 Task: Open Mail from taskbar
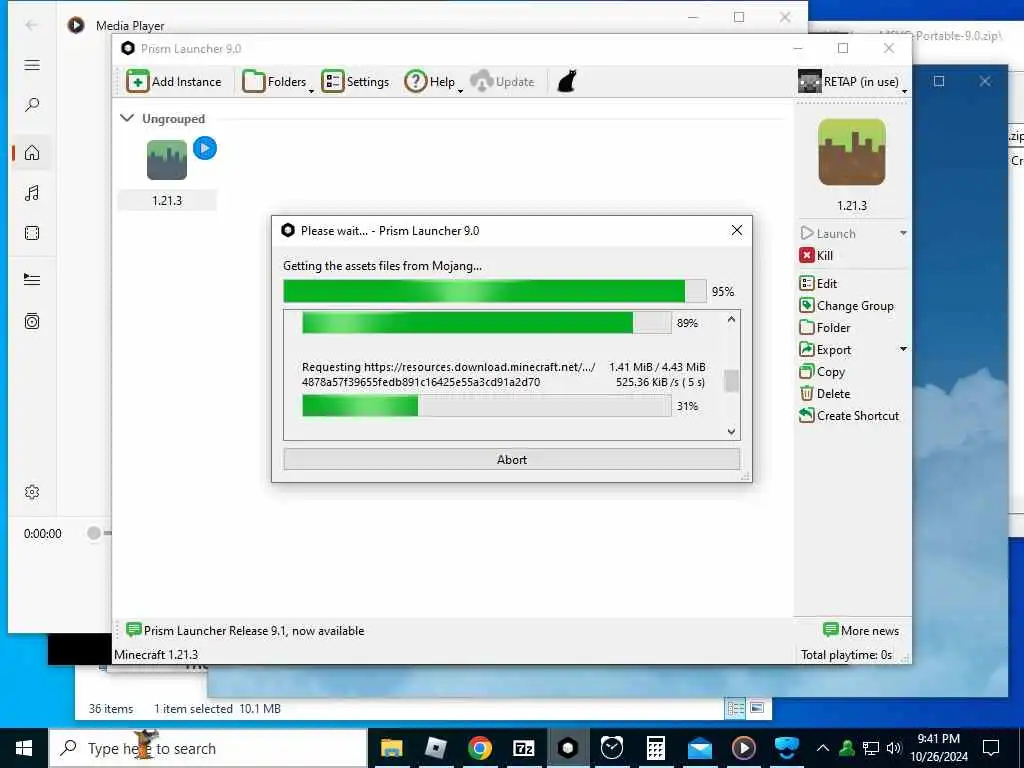coord(699,748)
